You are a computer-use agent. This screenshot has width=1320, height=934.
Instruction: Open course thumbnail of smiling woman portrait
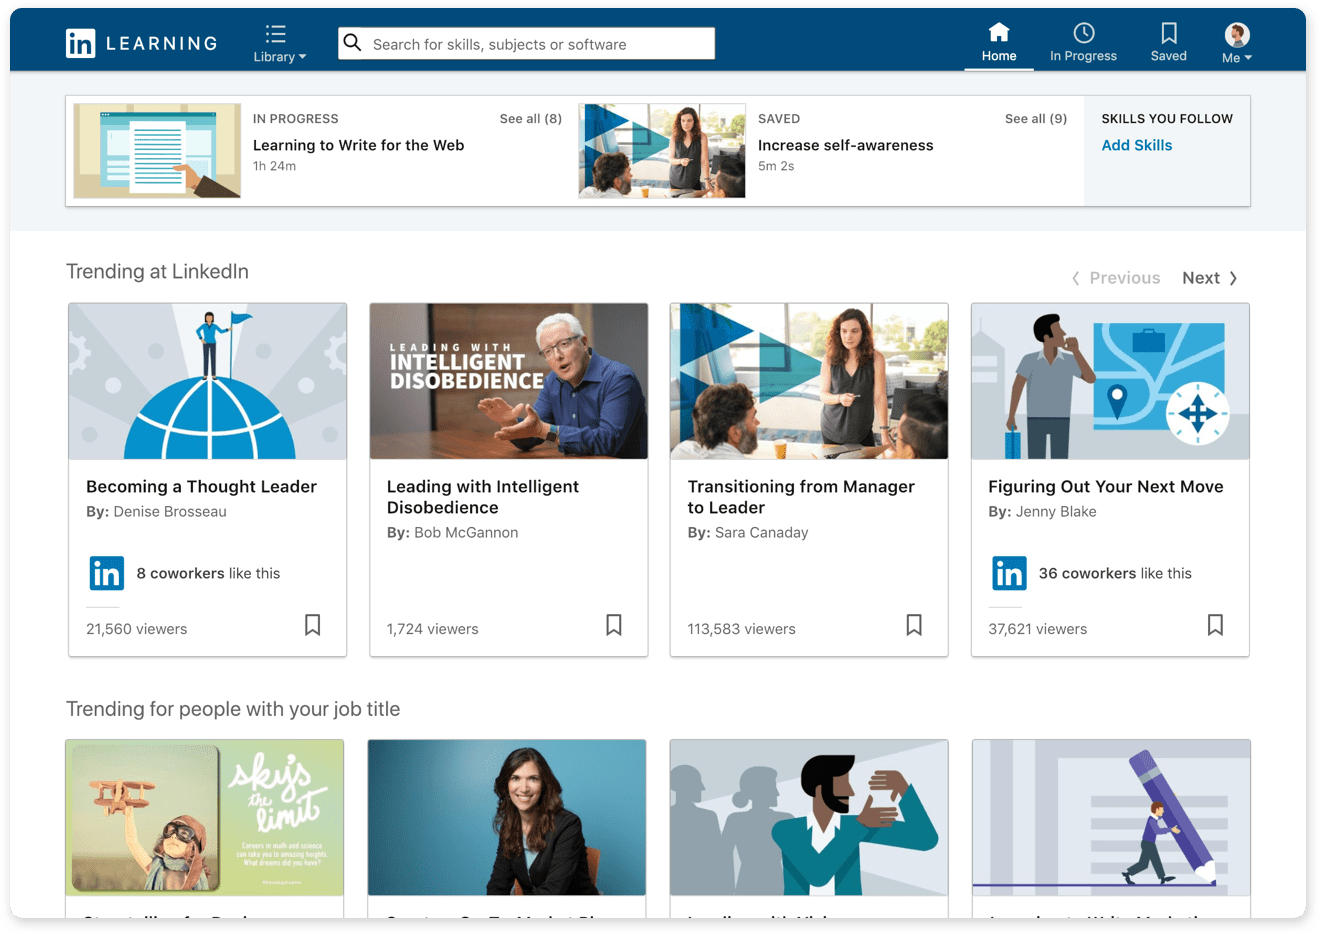pos(507,818)
